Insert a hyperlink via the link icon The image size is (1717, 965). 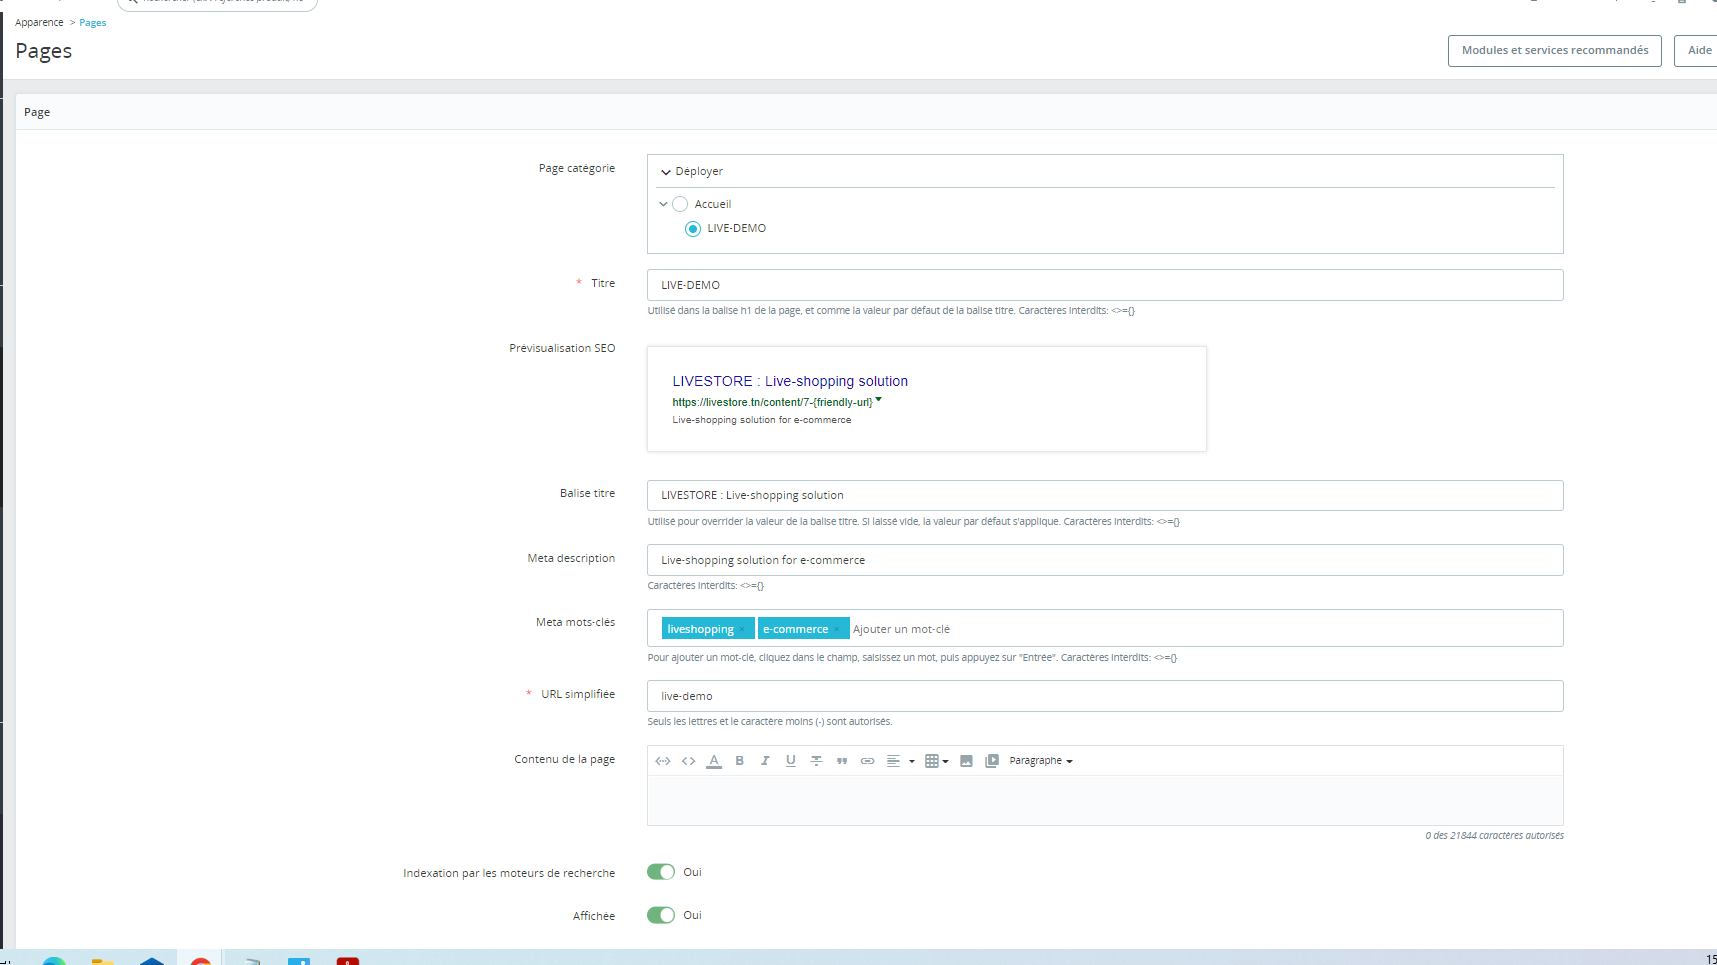point(867,761)
